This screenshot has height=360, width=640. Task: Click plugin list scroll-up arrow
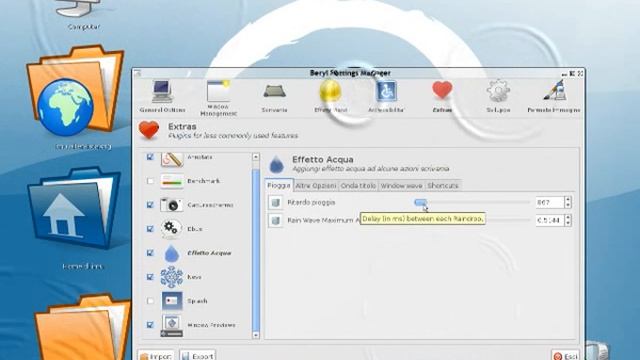pyautogui.click(x=256, y=157)
